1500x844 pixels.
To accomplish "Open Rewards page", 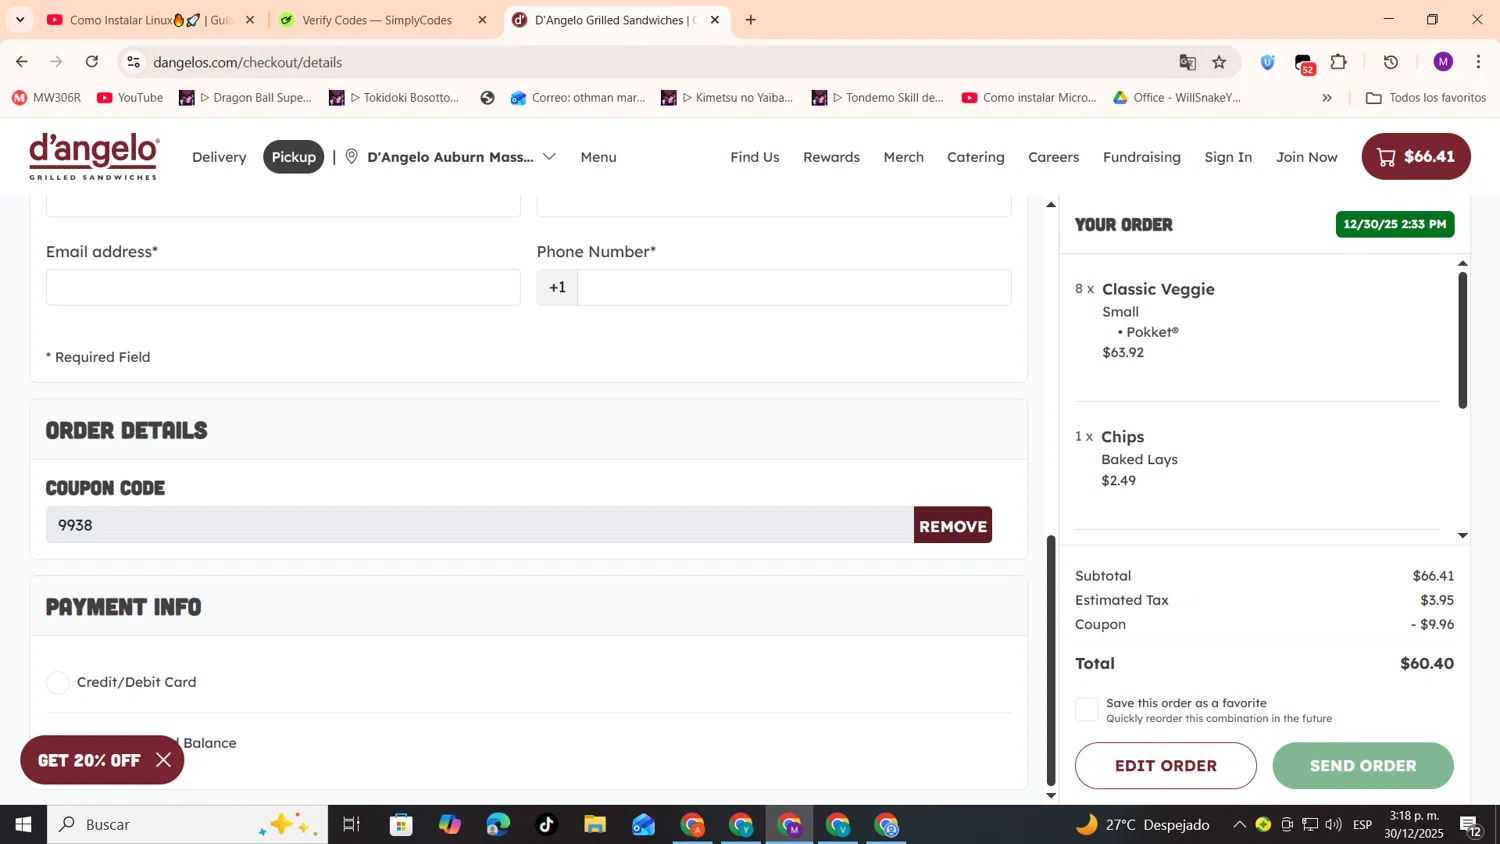I will [x=831, y=157].
